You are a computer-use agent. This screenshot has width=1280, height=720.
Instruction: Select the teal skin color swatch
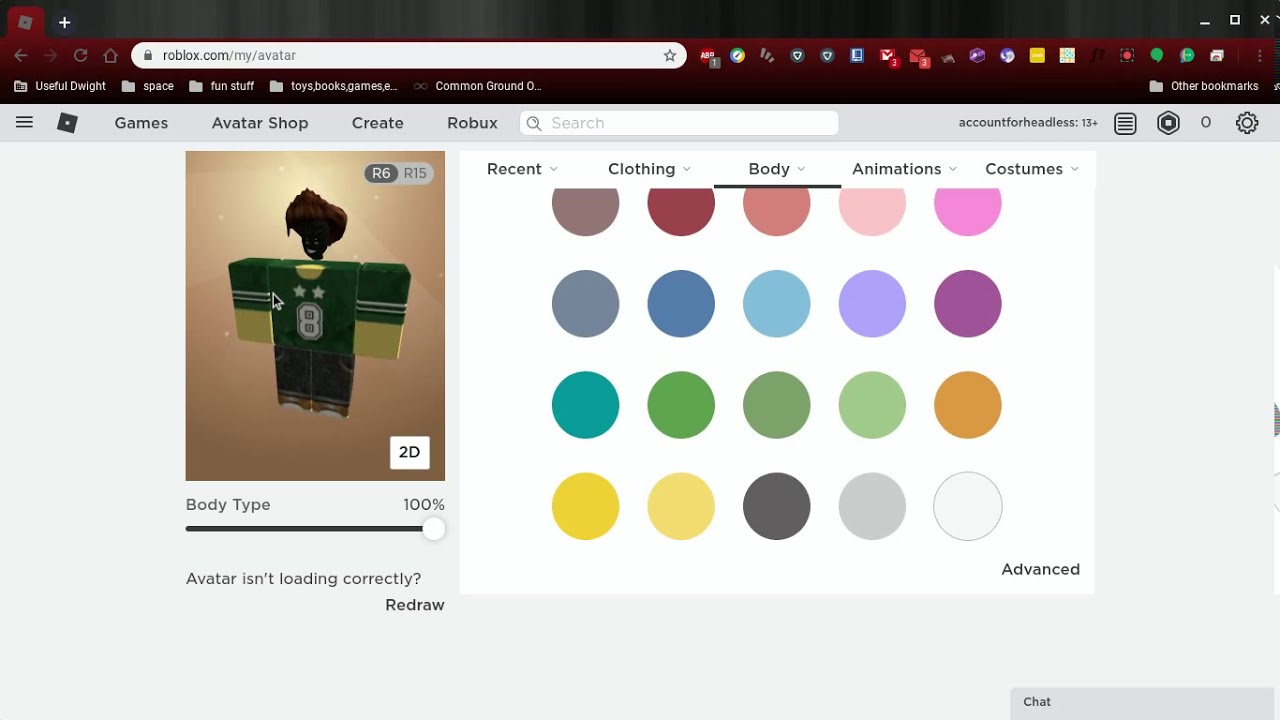click(586, 405)
